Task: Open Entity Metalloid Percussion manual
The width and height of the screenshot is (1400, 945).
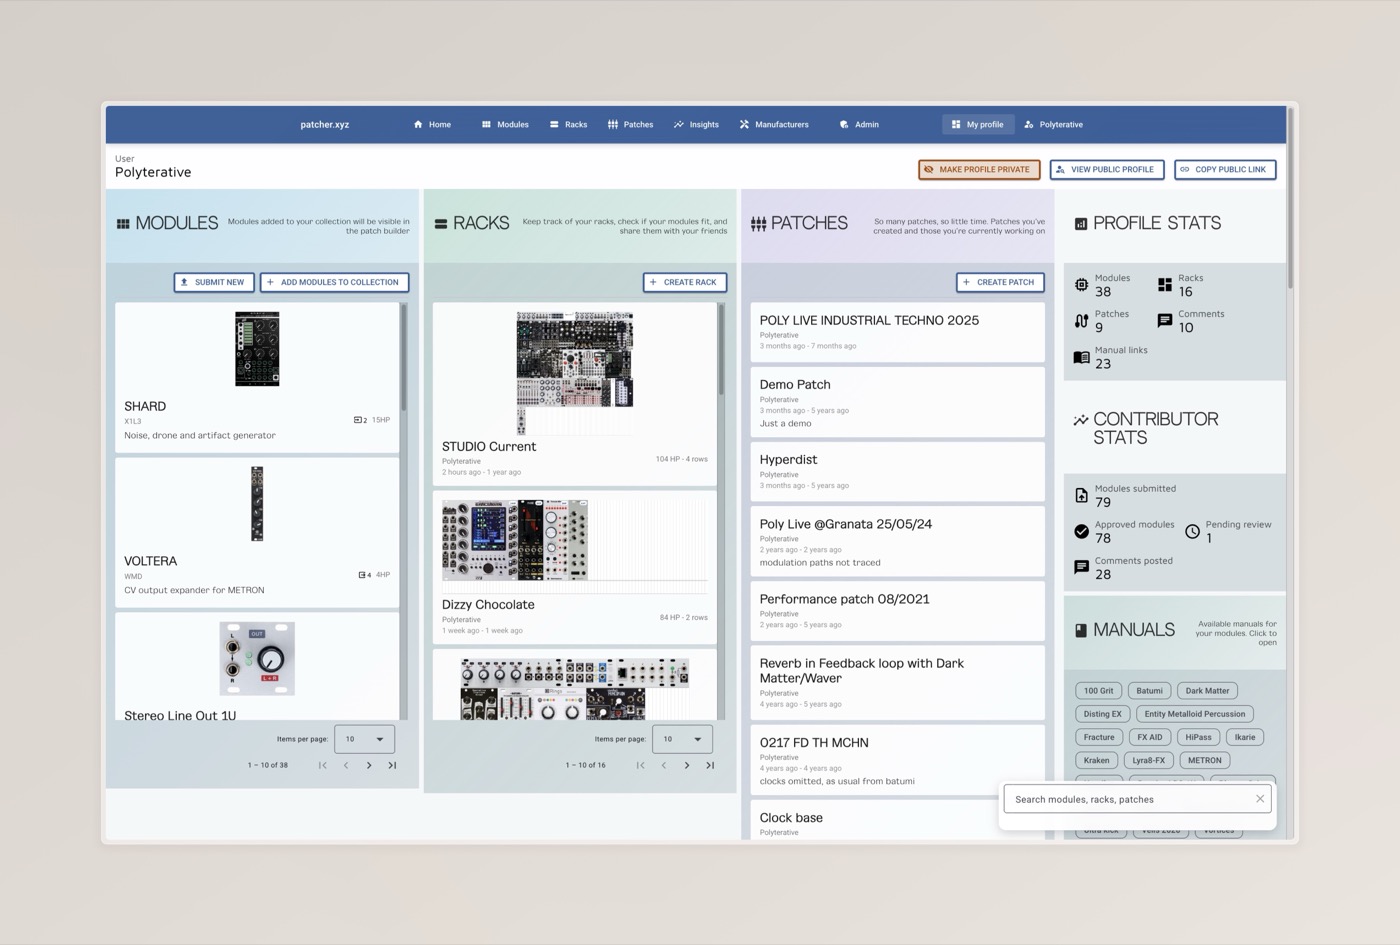Action: pyautogui.click(x=1194, y=714)
